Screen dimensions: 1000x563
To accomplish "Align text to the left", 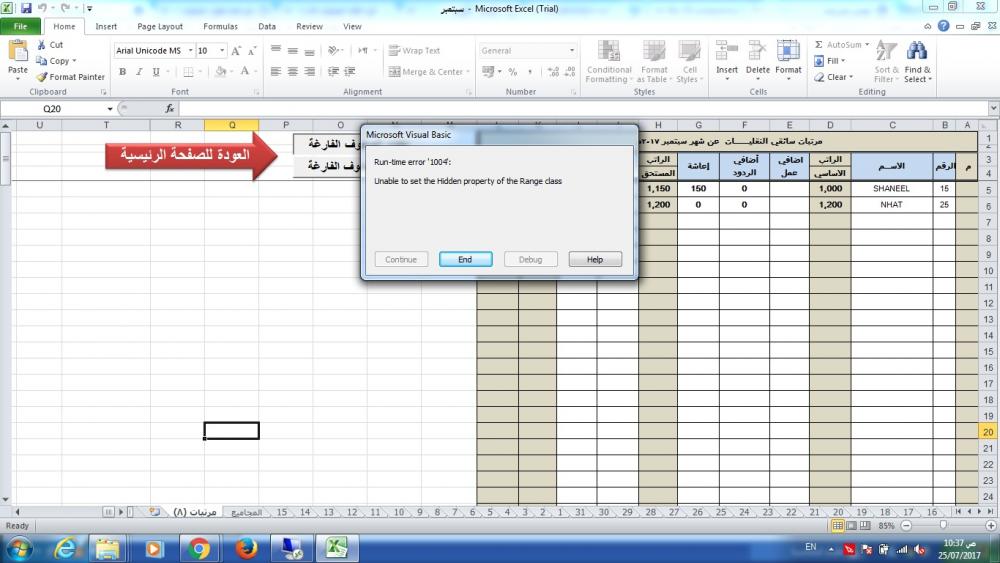I will 276,71.
